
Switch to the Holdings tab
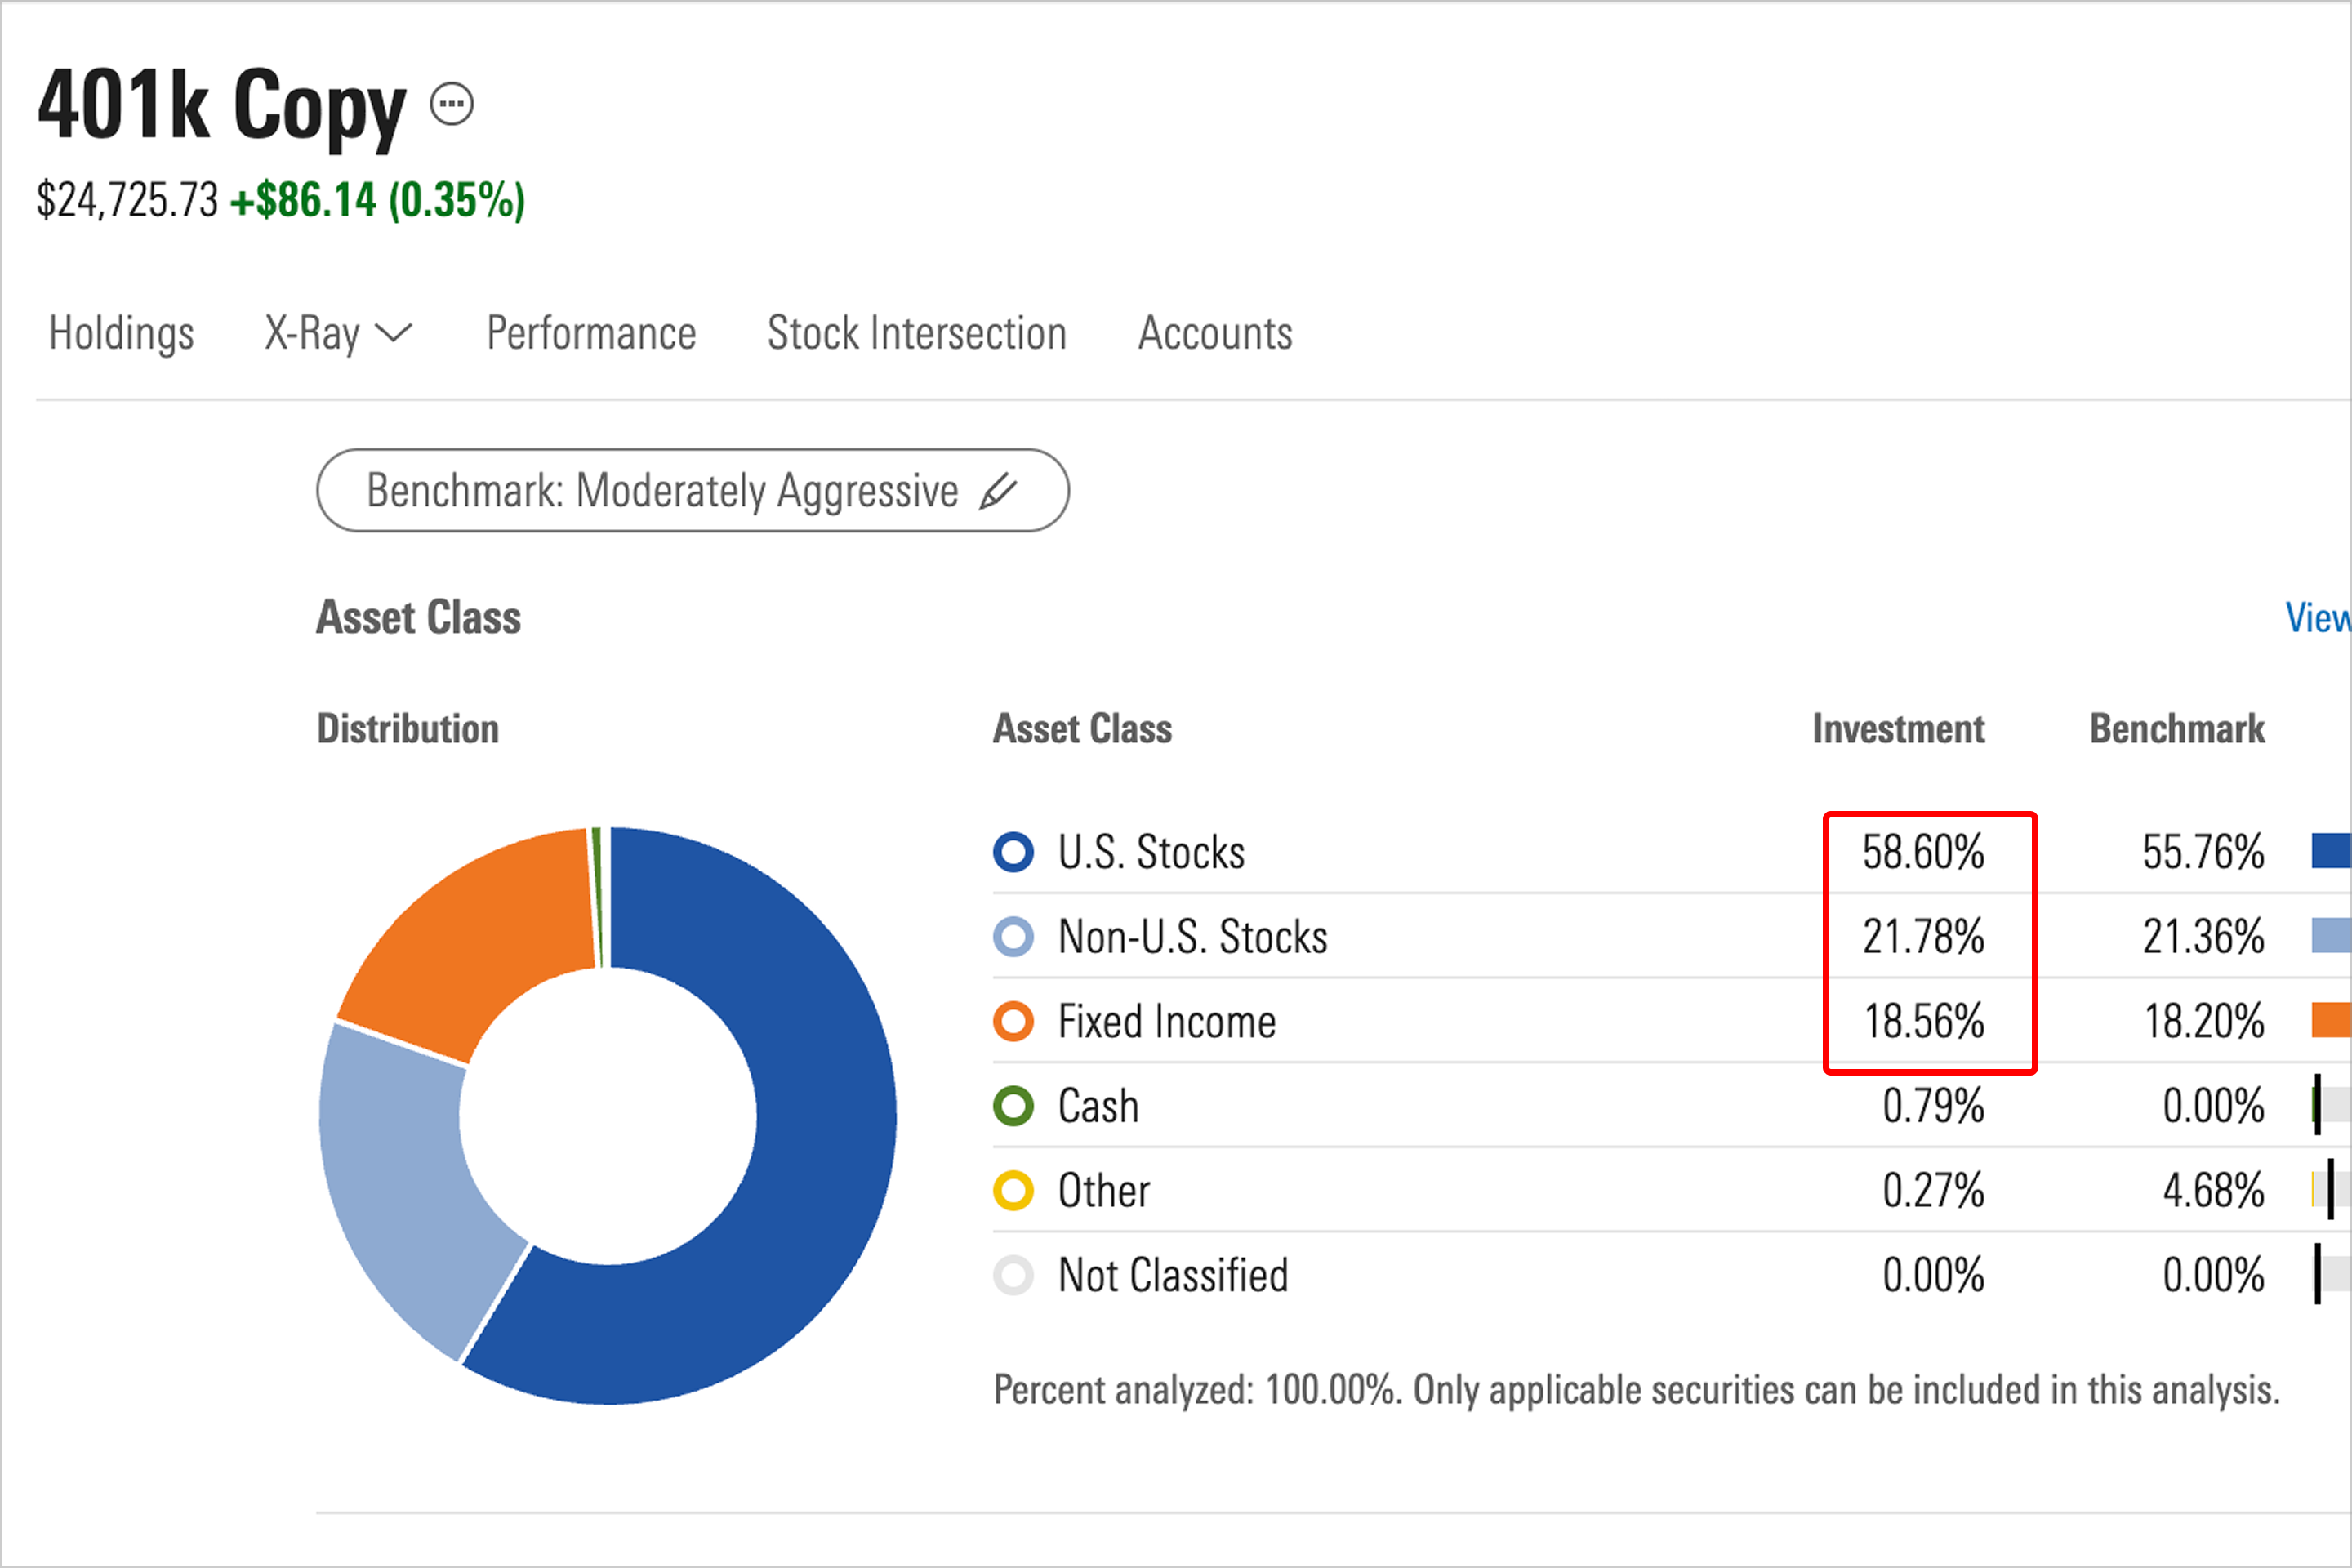pos(121,333)
